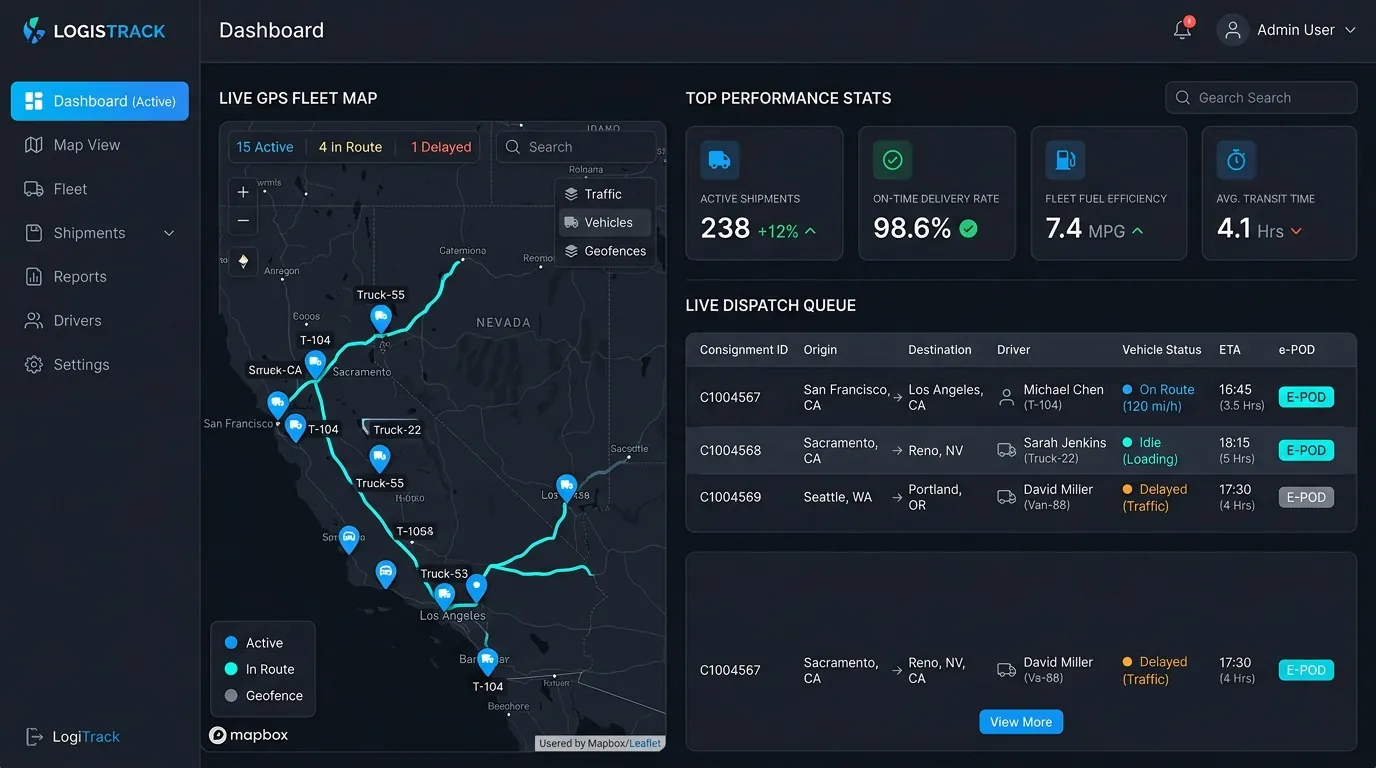1376x768 pixels.
Task: Click the LogiTrack logout icon
Action: point(34,737)
